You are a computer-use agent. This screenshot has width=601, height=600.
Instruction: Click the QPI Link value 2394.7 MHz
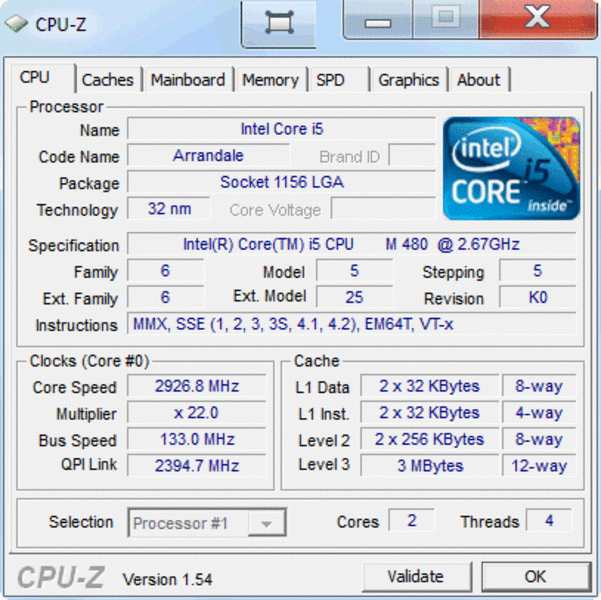tap(197, 465)
